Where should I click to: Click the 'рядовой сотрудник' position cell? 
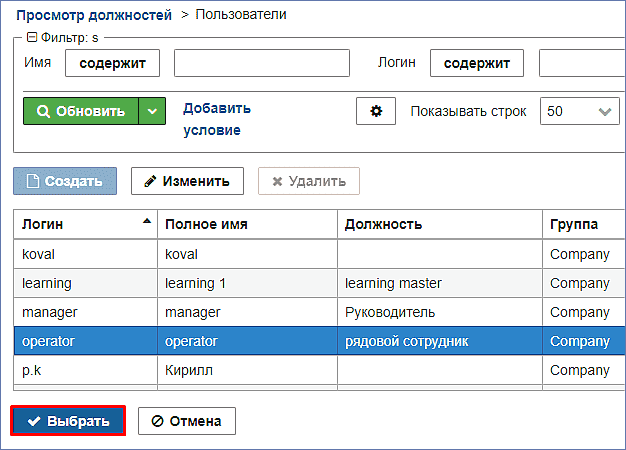click(x=440, y=341)
